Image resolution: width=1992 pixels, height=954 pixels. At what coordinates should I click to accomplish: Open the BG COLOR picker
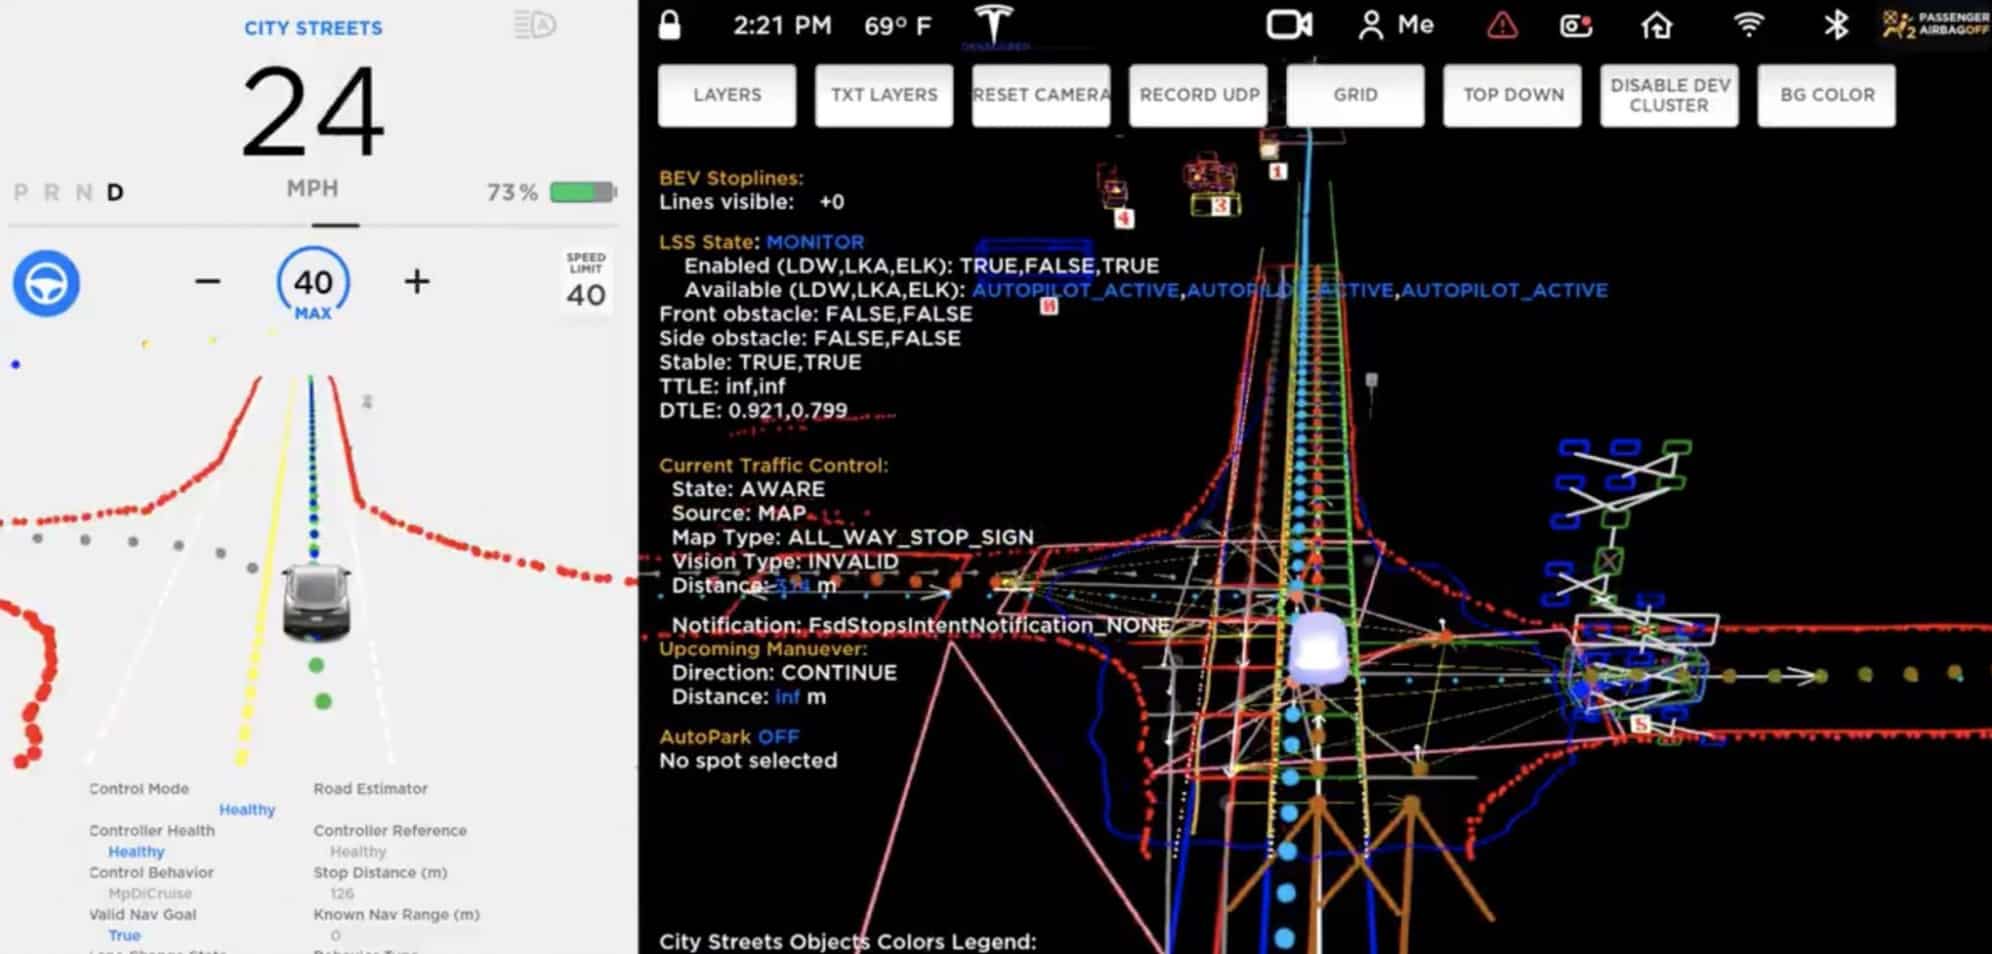coord(1826,95)
